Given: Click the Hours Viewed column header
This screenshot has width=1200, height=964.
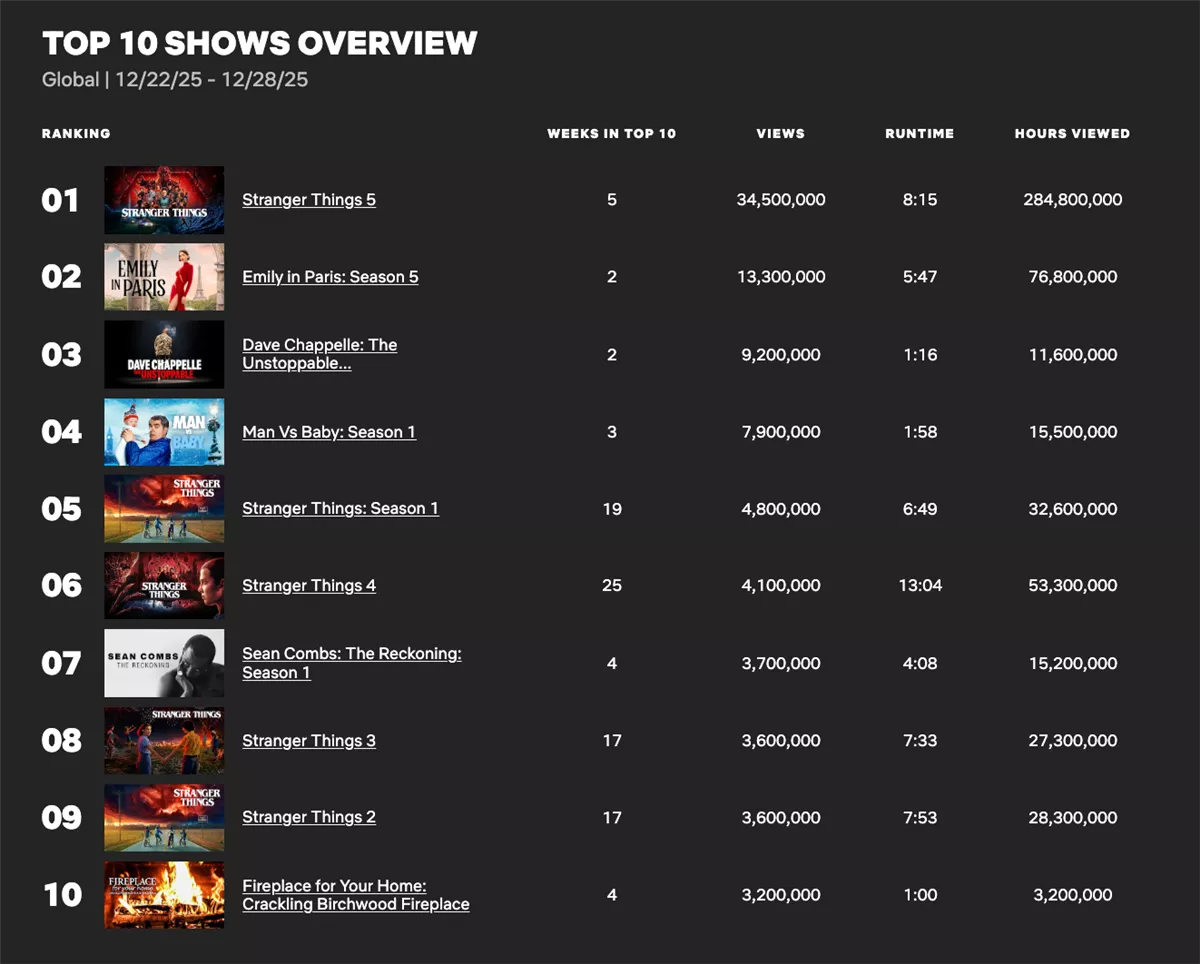Looking at the screenshot, I should pos(1072,133).
